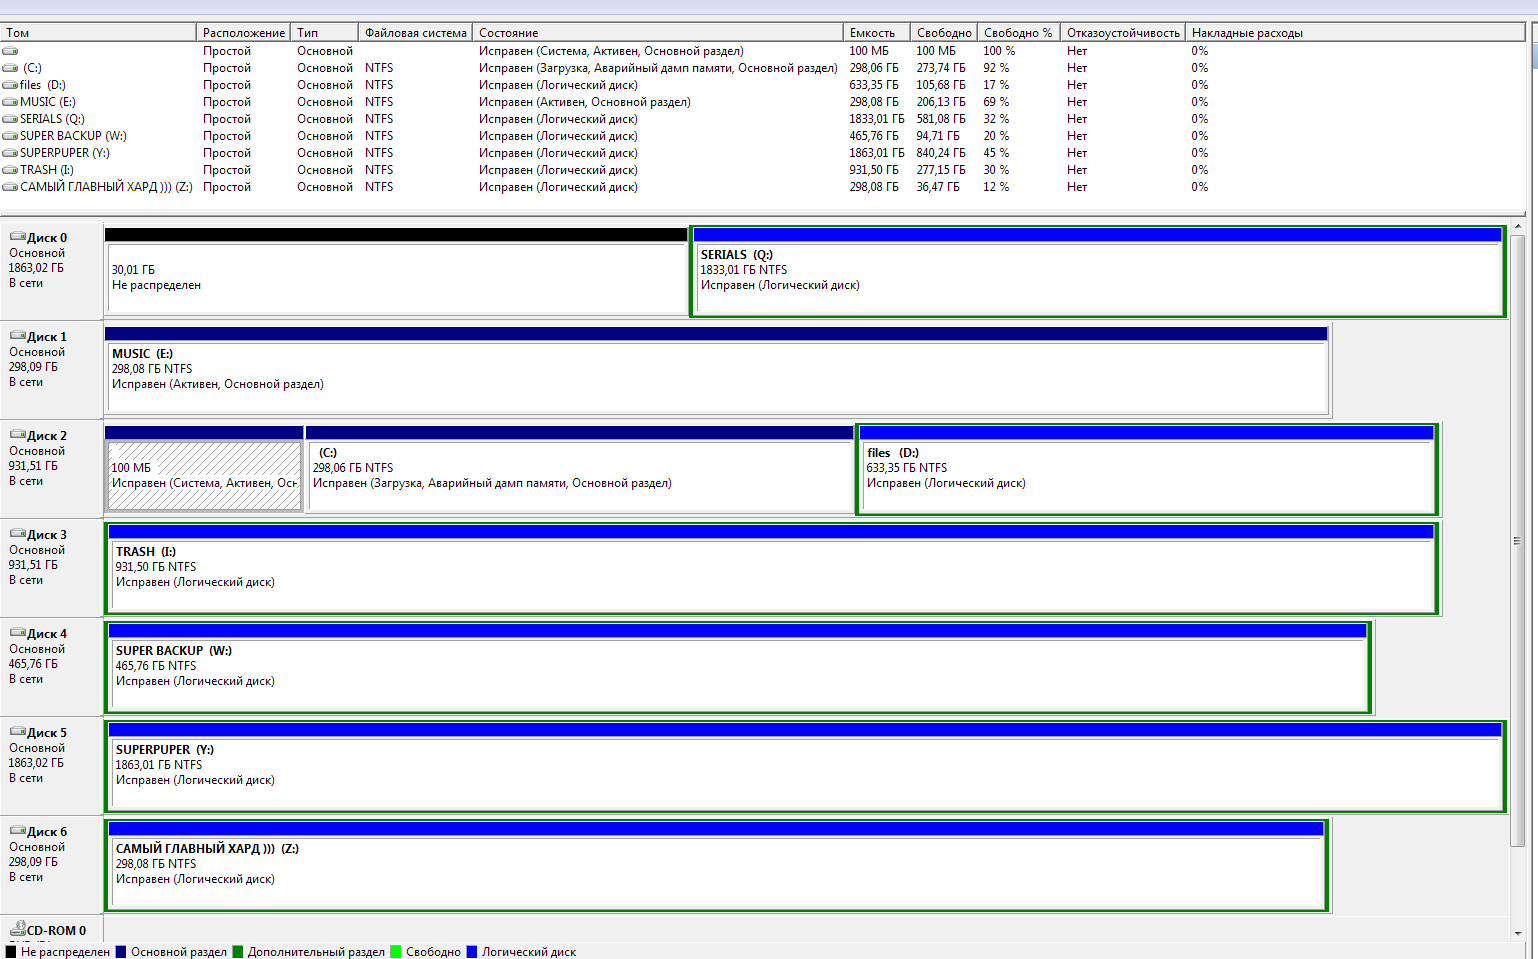Click the drive icon beside TRASH (I:) in the volume list

click(10, 170)
